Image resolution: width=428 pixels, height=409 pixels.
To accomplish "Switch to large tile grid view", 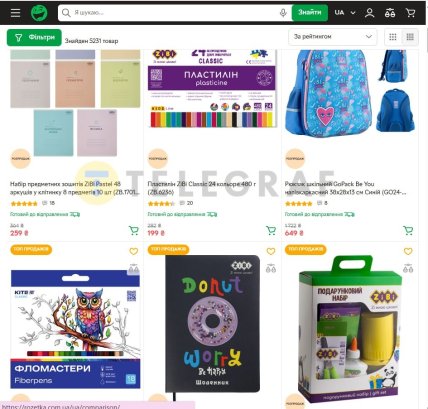I will (410, 37).
